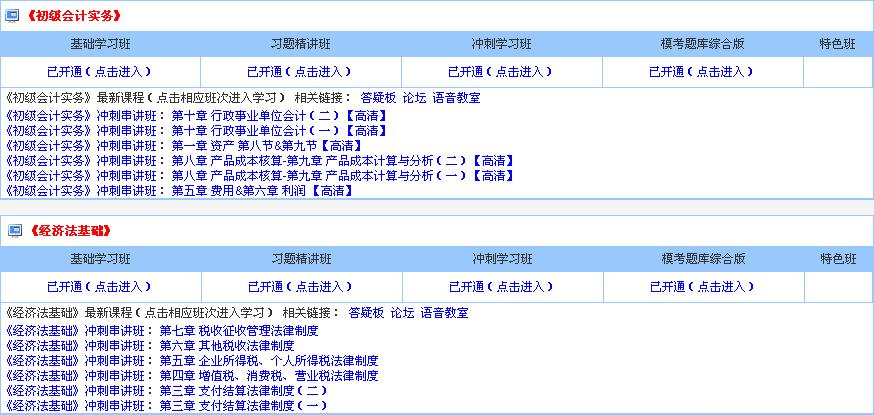
Task: Open 答疑板 link in 初级会计实务 section
Action: coord(378,99)
